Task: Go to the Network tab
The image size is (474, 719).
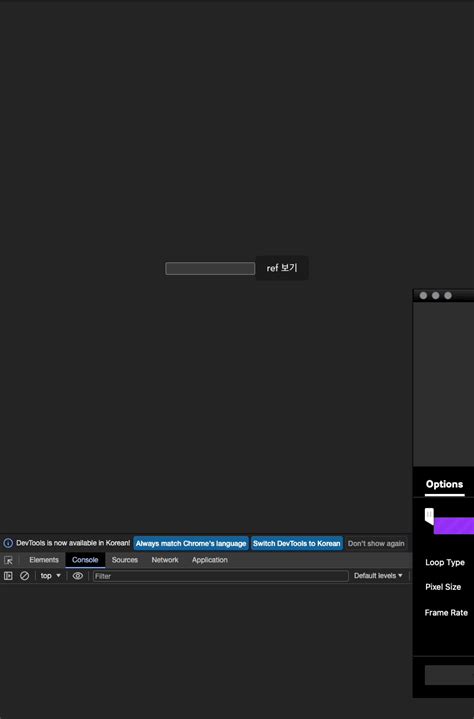Action: (165, 560)
